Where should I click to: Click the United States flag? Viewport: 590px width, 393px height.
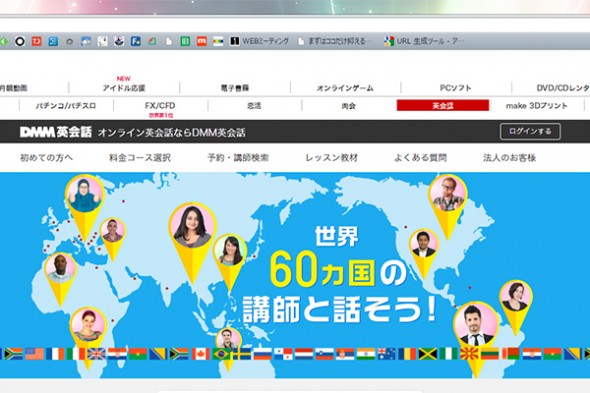(x=35, y=354)
